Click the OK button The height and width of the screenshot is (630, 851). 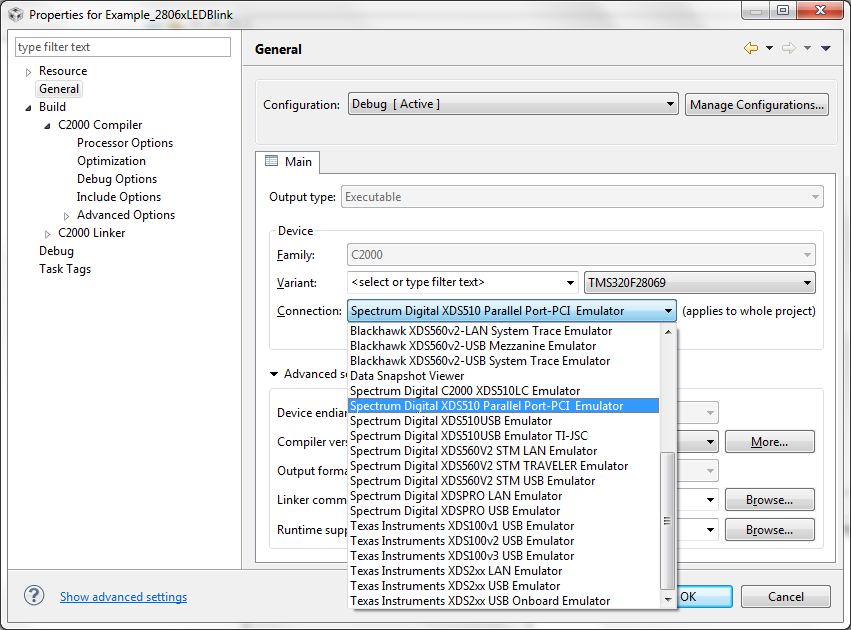pyautogui.click(x=704, y=596)
